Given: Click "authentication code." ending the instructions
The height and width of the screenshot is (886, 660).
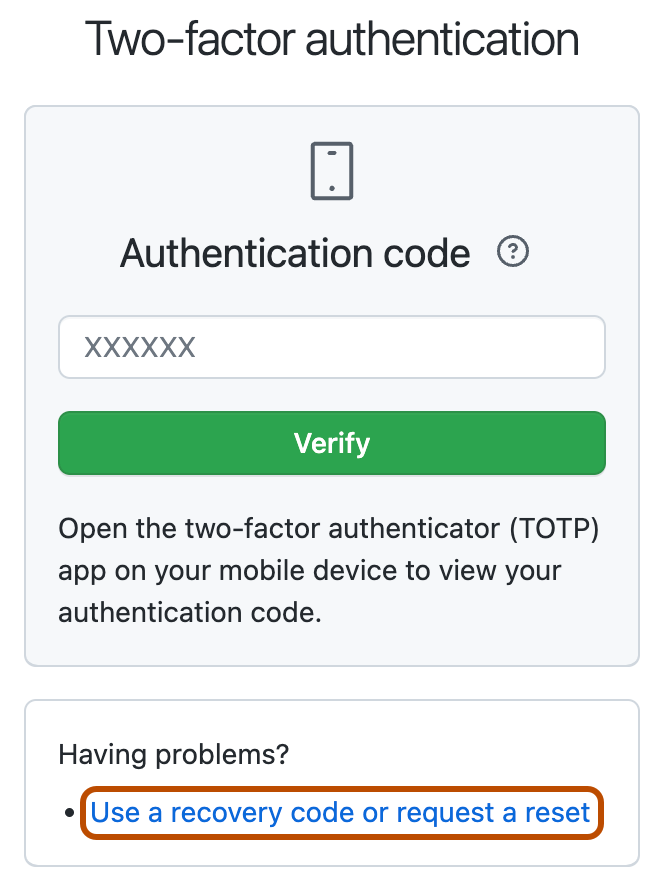Looking at the screenshot, I should pyautogui.click(x=190, y=612).
